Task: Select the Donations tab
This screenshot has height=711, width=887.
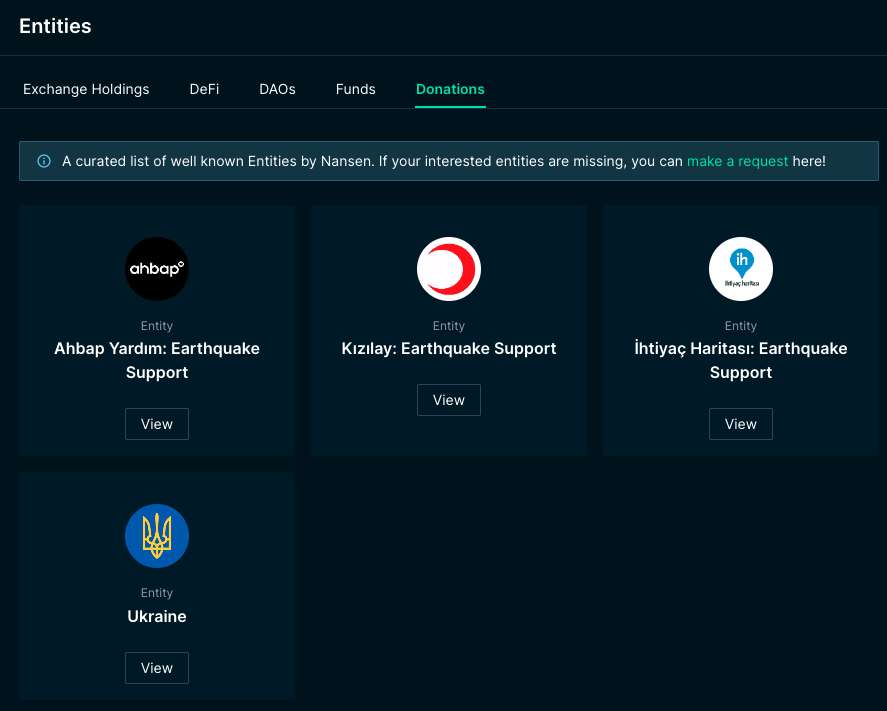Action: pyautogui.click(x=450, y=89)
